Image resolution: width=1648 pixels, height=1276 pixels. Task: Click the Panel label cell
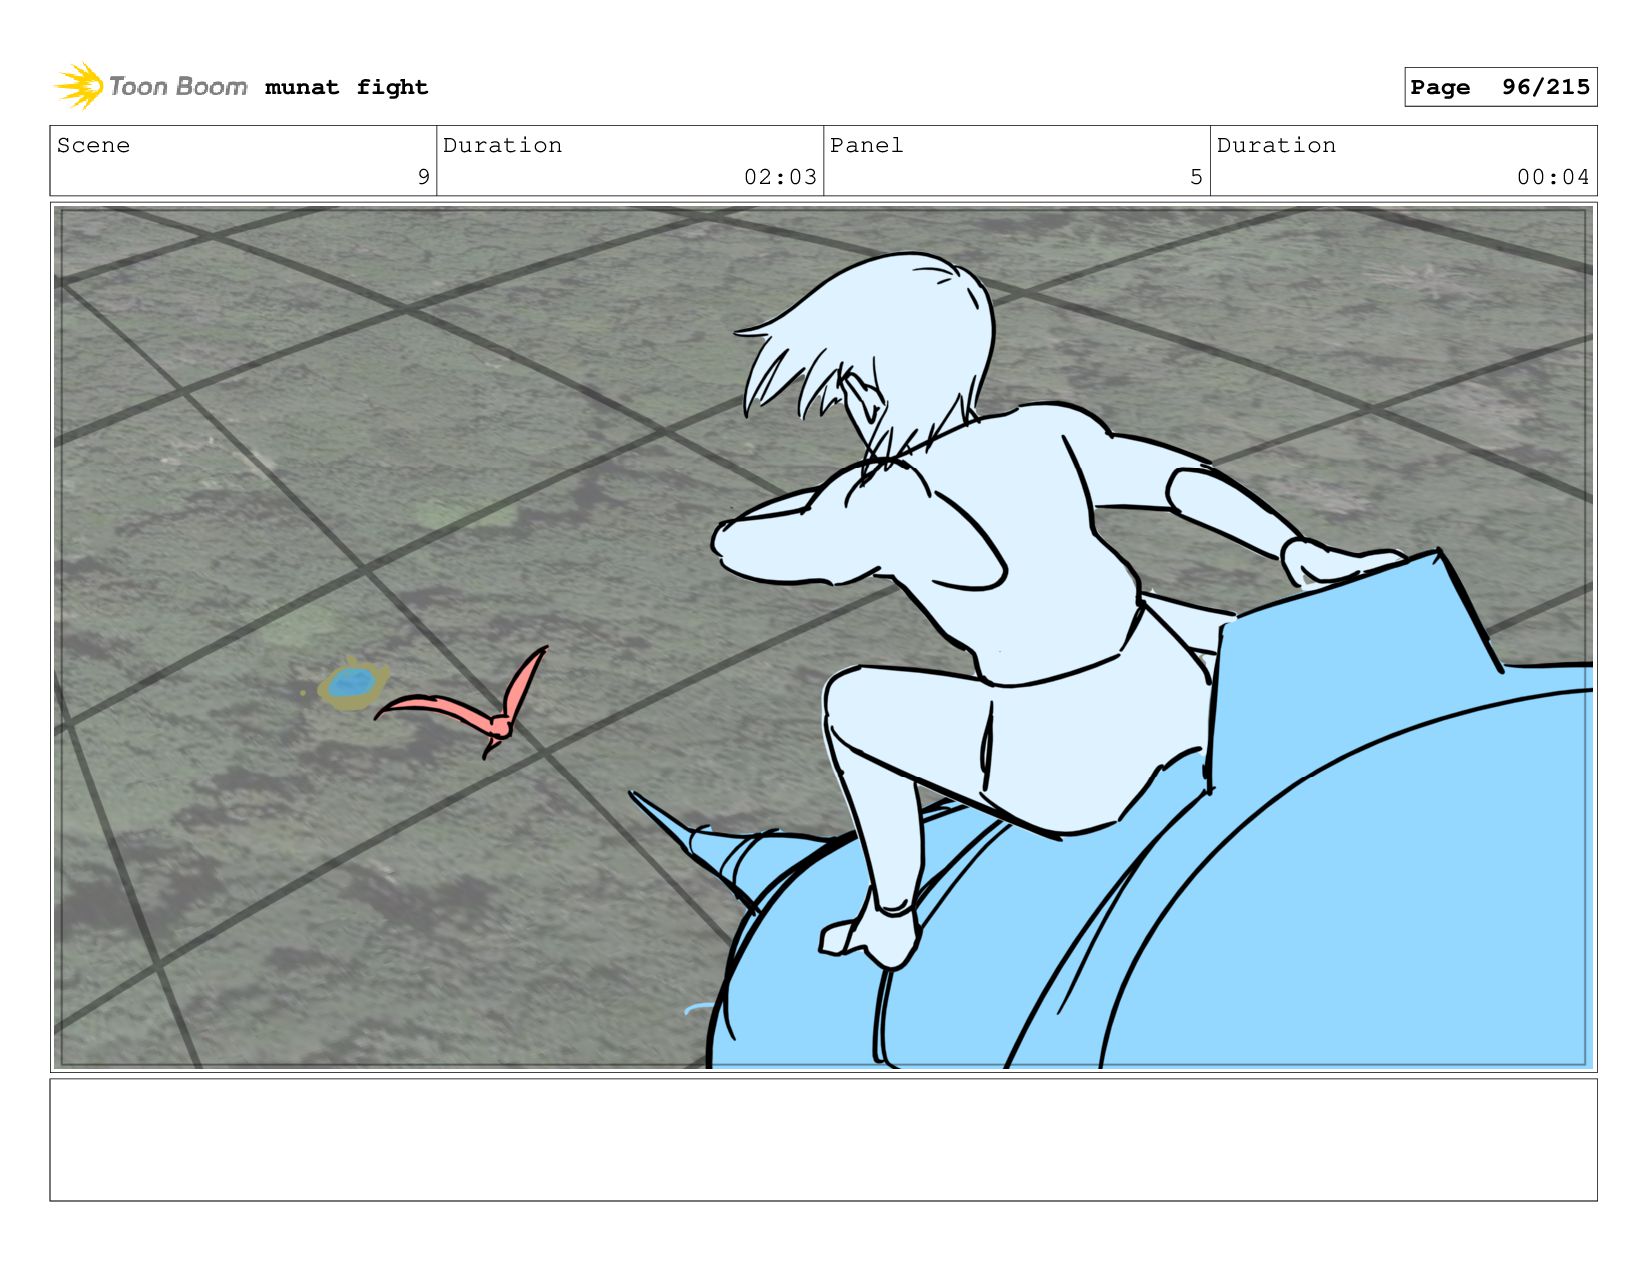click(1016, 161)
